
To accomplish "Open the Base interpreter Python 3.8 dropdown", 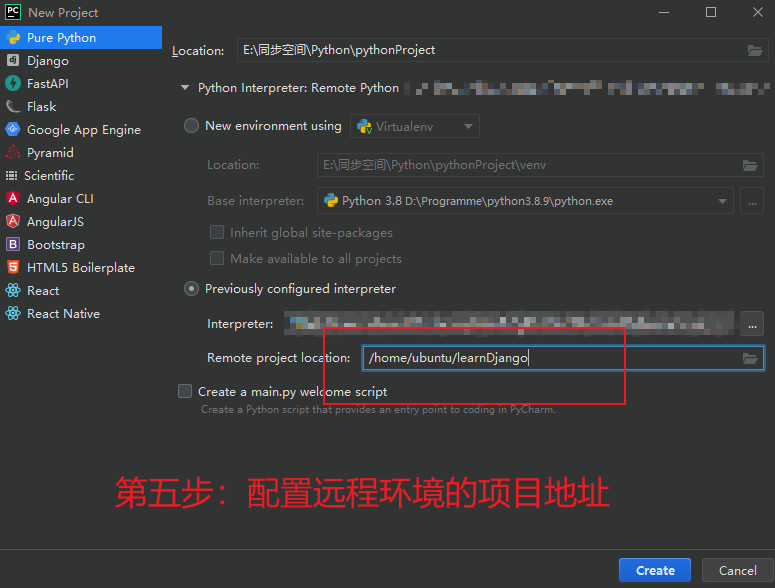I will (x=525, y=201).
